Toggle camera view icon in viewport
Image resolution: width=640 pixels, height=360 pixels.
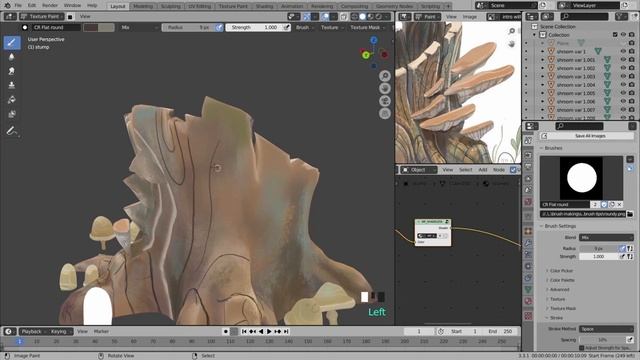tap(384, 101)
